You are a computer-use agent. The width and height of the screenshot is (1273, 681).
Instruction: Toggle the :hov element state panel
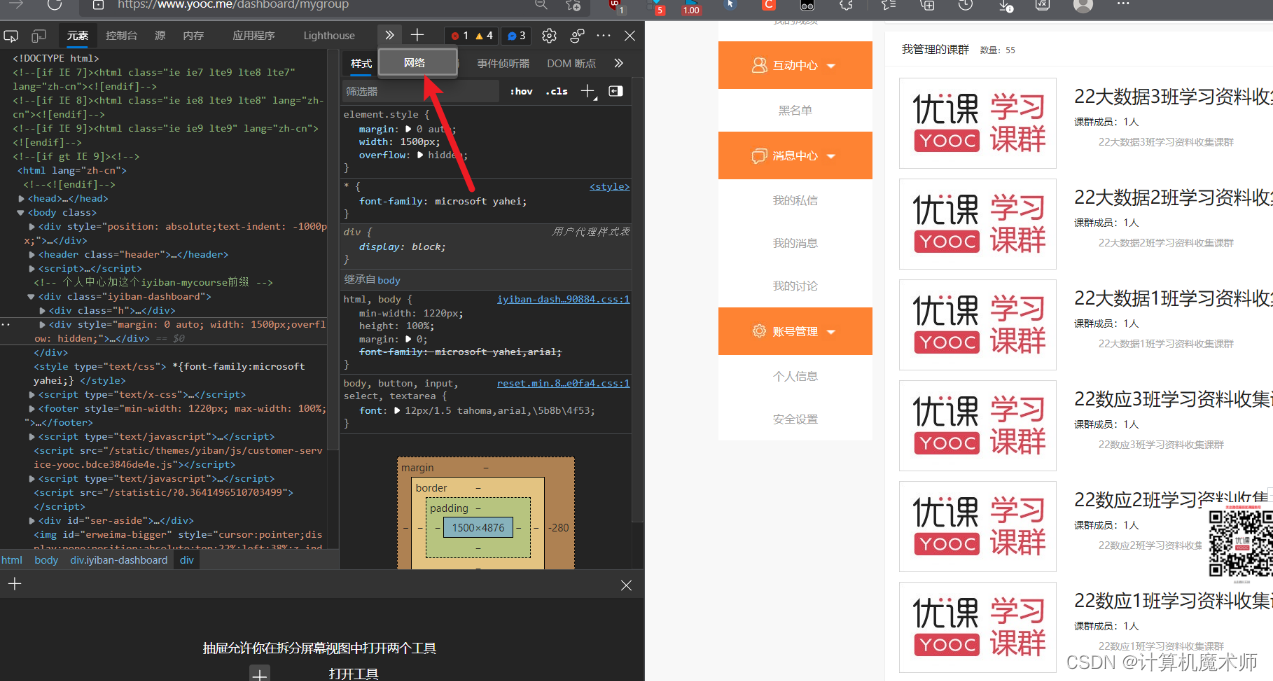coord(521,91)
